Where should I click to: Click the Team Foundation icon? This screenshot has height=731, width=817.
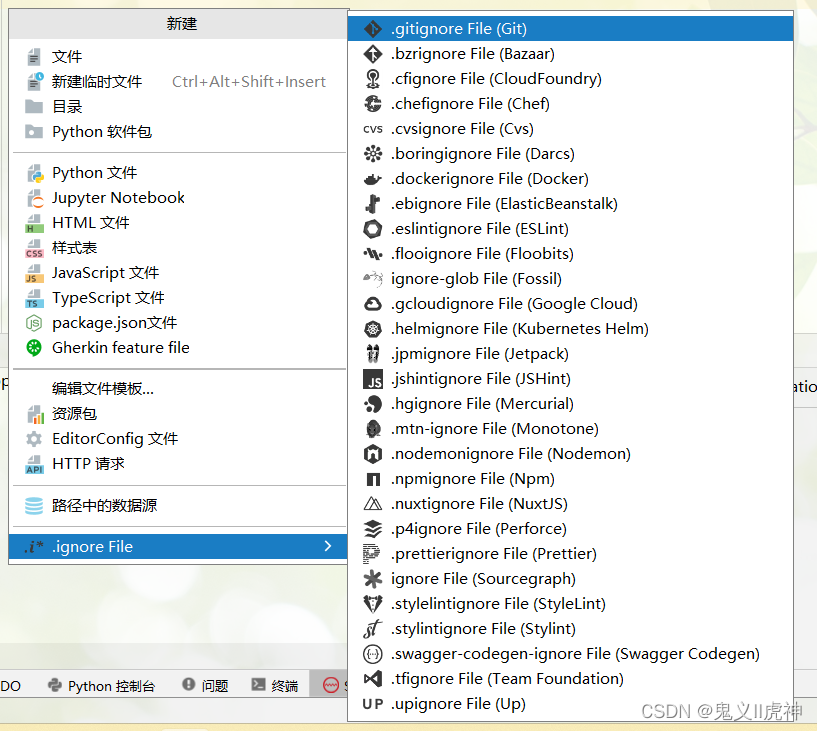tap(373, 679)
